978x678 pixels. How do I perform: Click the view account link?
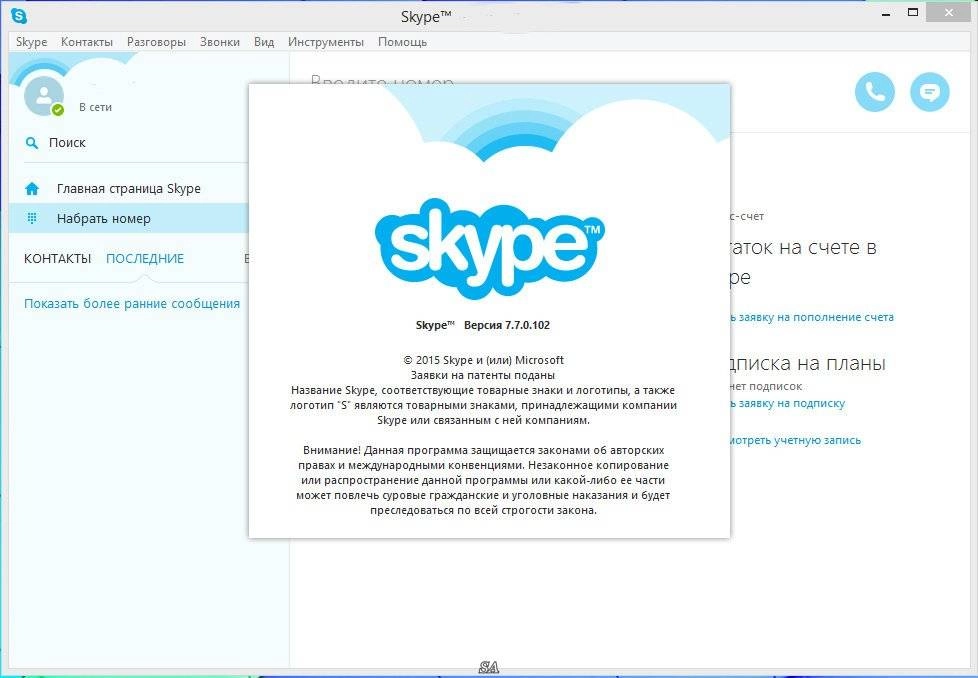point(795,440)
